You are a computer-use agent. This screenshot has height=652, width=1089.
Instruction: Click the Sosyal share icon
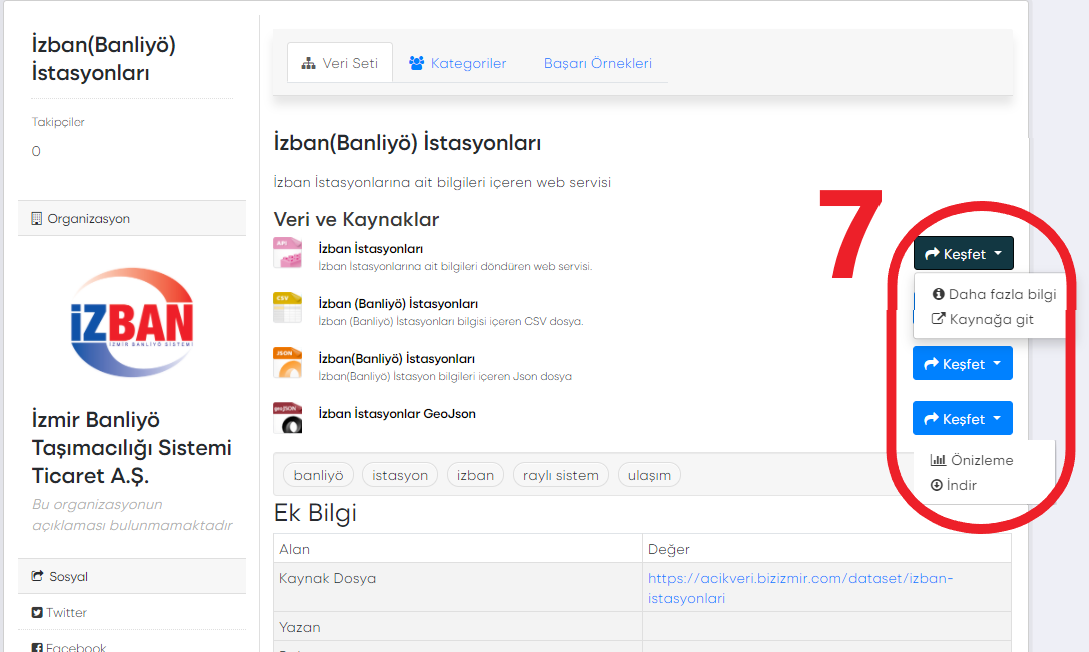(x=37, y=577)
